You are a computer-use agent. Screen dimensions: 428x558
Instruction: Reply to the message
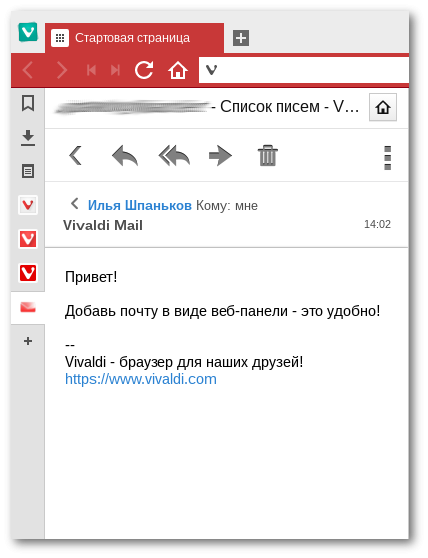[125, 156]
